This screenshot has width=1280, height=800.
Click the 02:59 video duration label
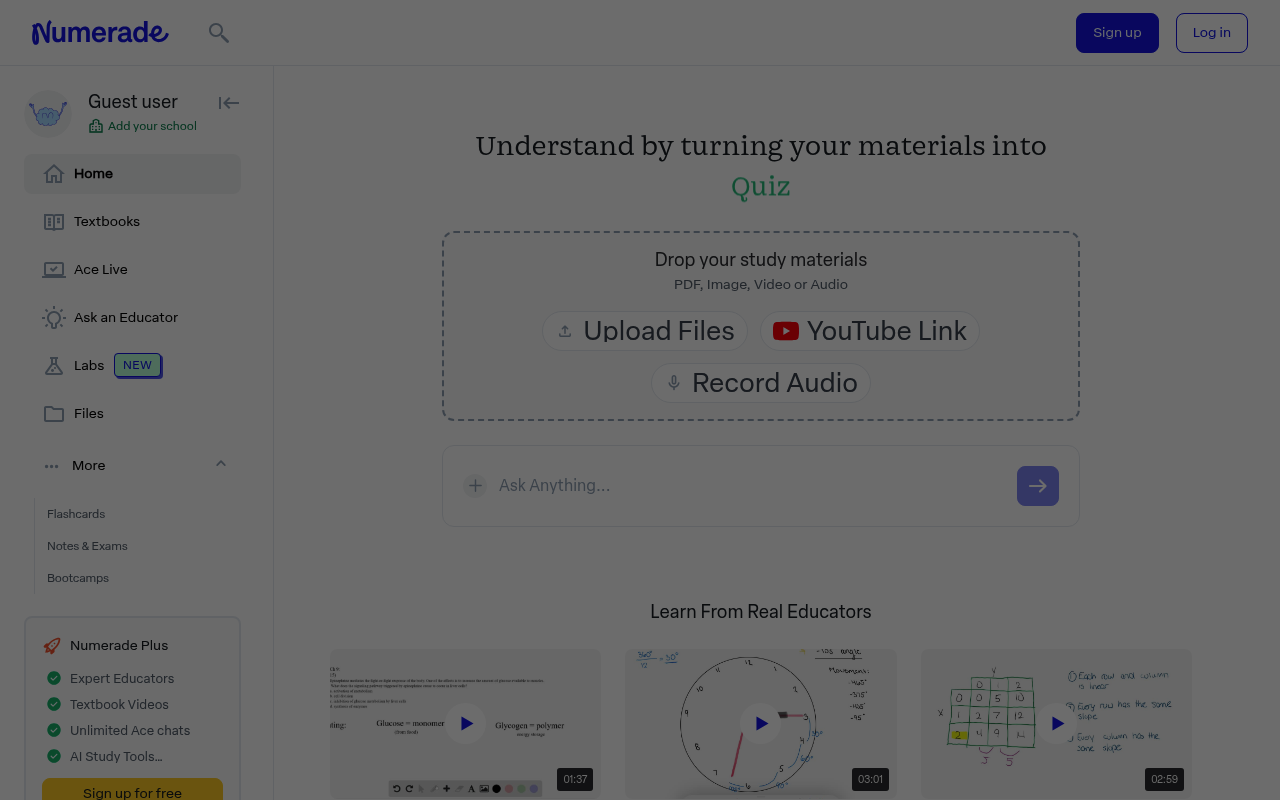coord(1165,779)
